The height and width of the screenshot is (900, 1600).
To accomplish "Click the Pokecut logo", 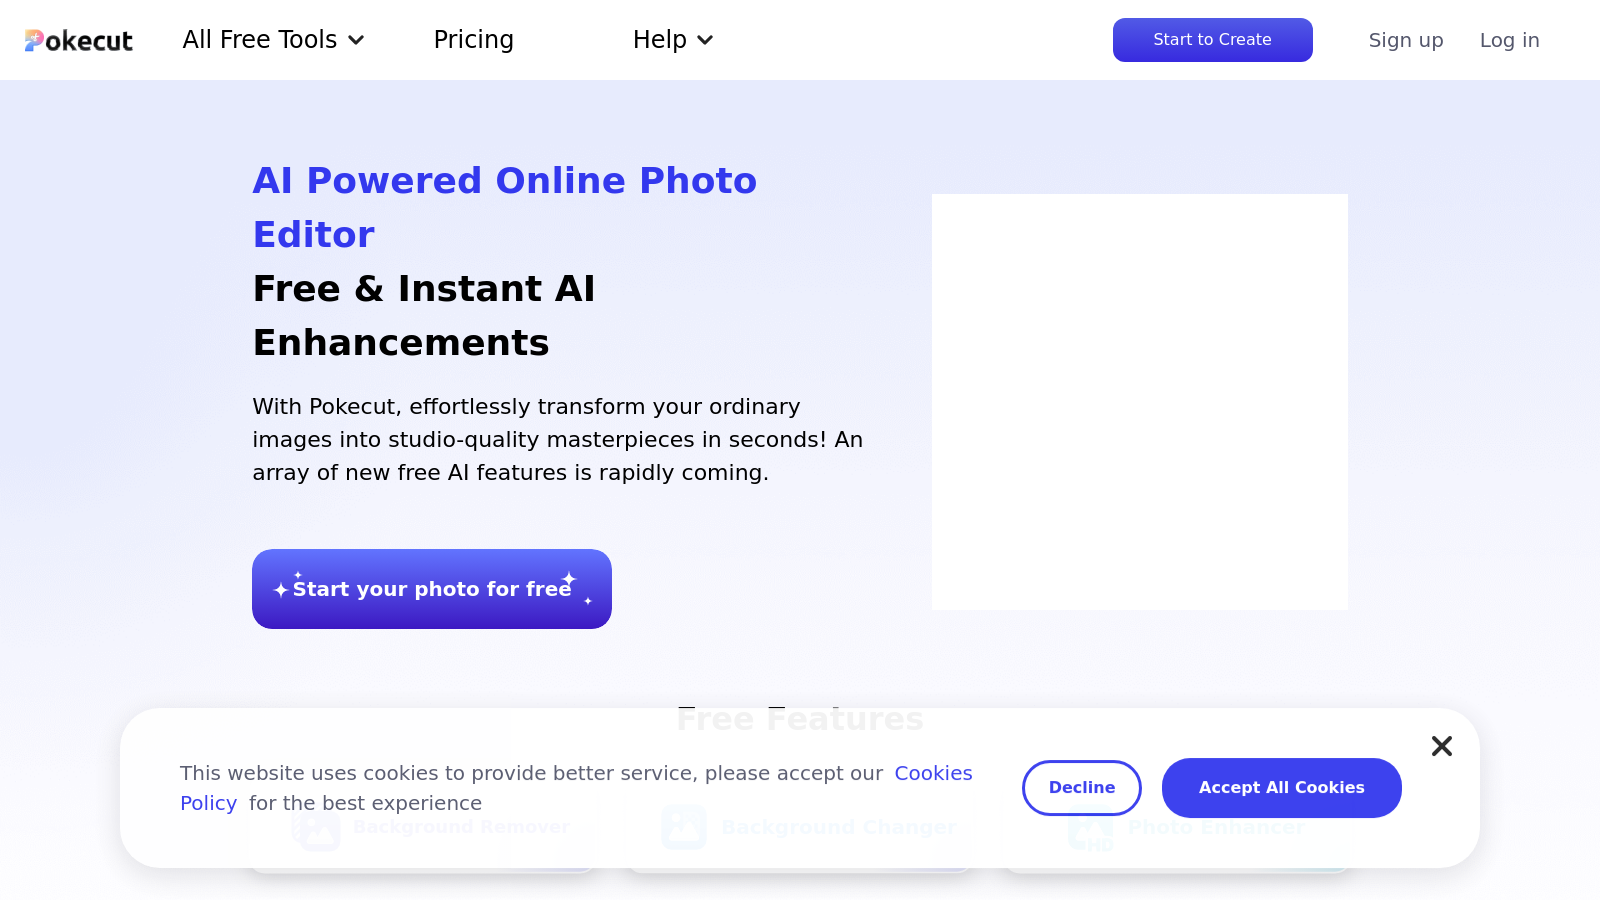I will pos(78,40).
